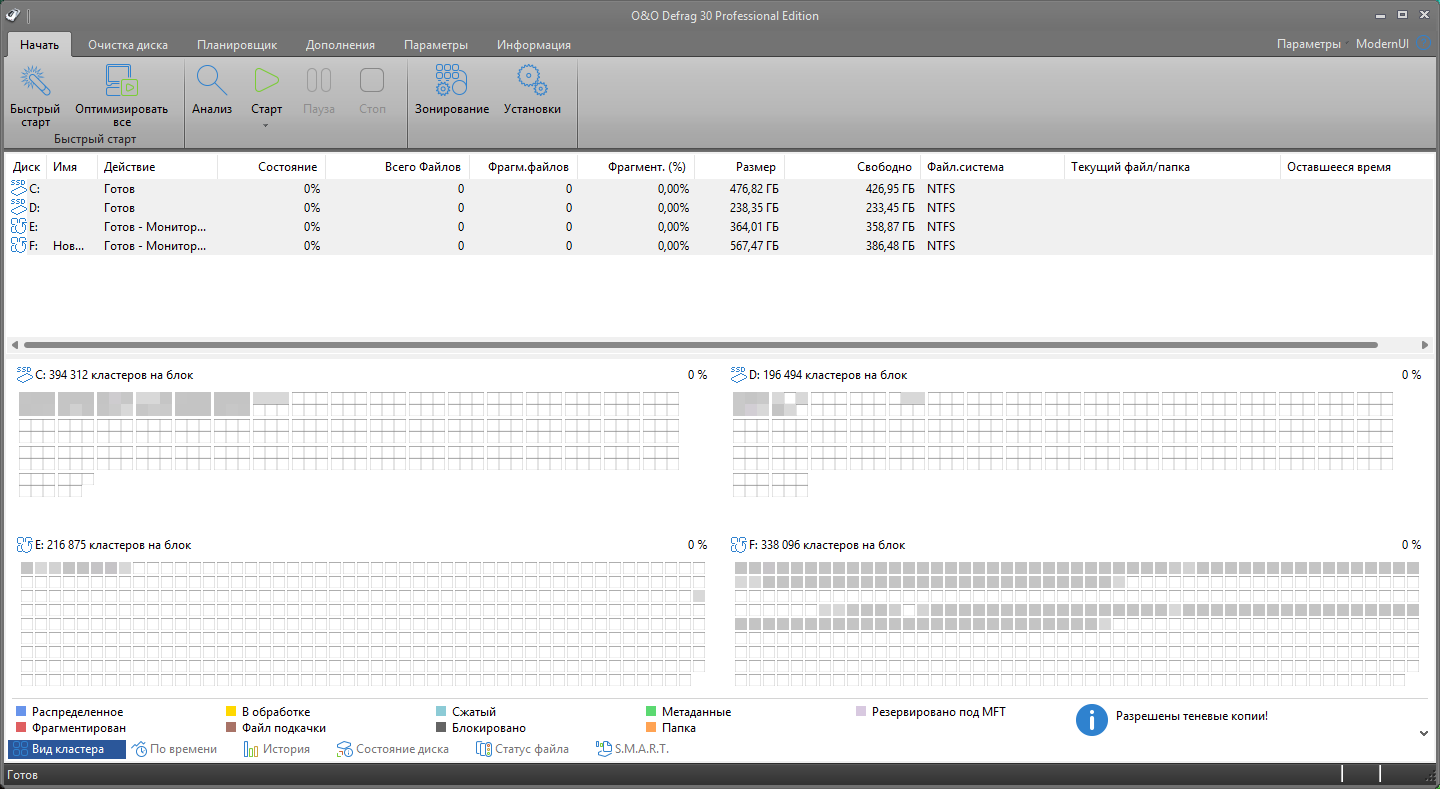Open Зонирование zoning tool
The width and height of the screenshot is (1440, 789).
[452, 82]
